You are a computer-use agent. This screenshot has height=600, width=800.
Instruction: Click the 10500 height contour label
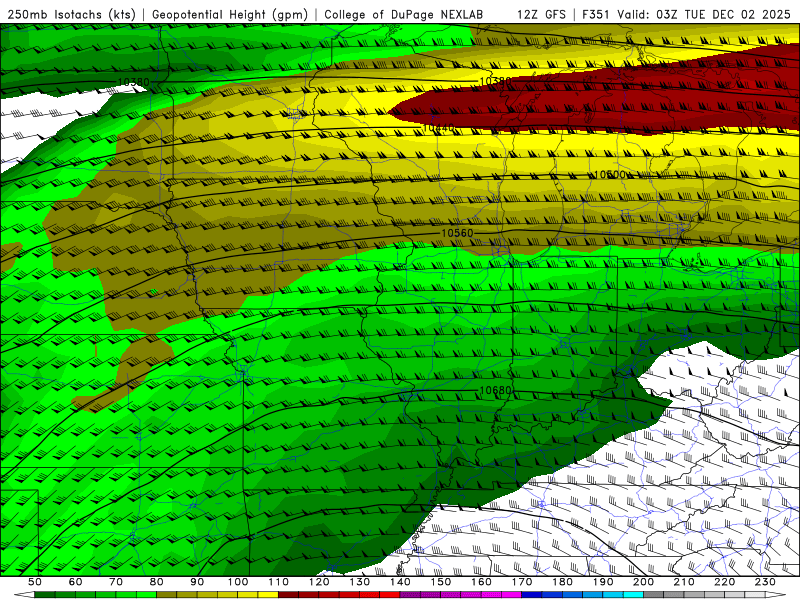tap(610, 174)
